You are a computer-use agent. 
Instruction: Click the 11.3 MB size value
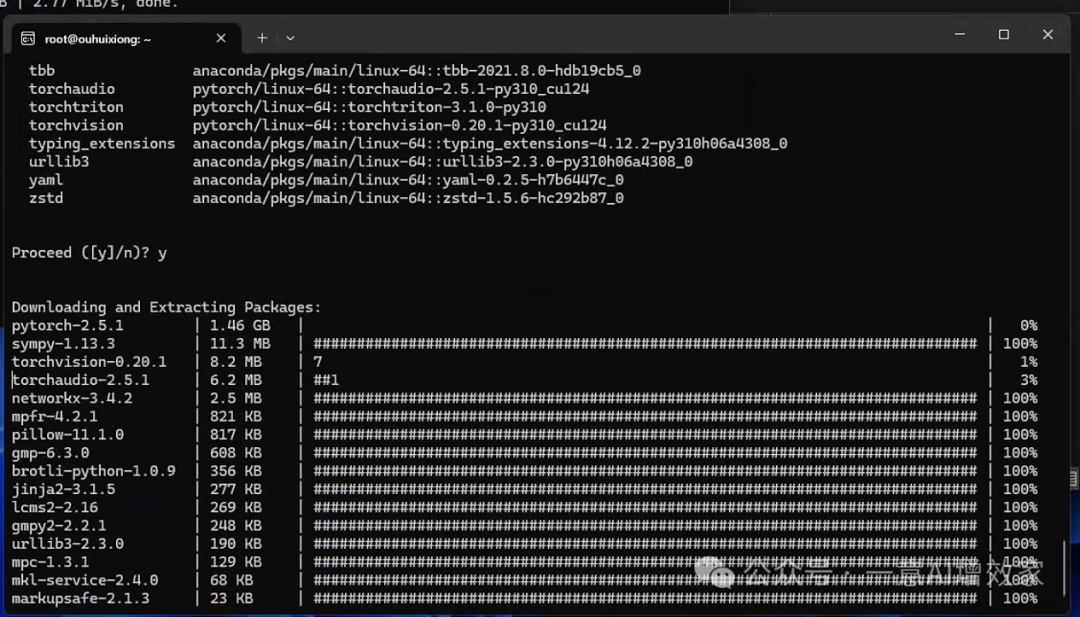pos(240,344)
